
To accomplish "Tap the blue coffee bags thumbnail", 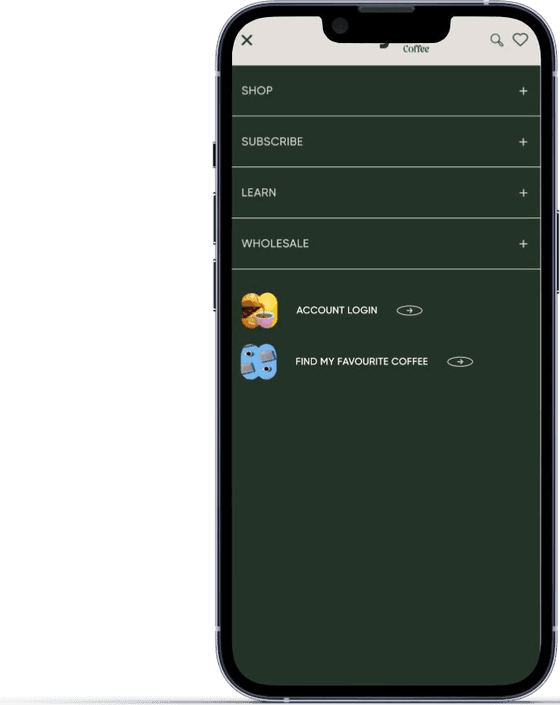I will 259,362.
